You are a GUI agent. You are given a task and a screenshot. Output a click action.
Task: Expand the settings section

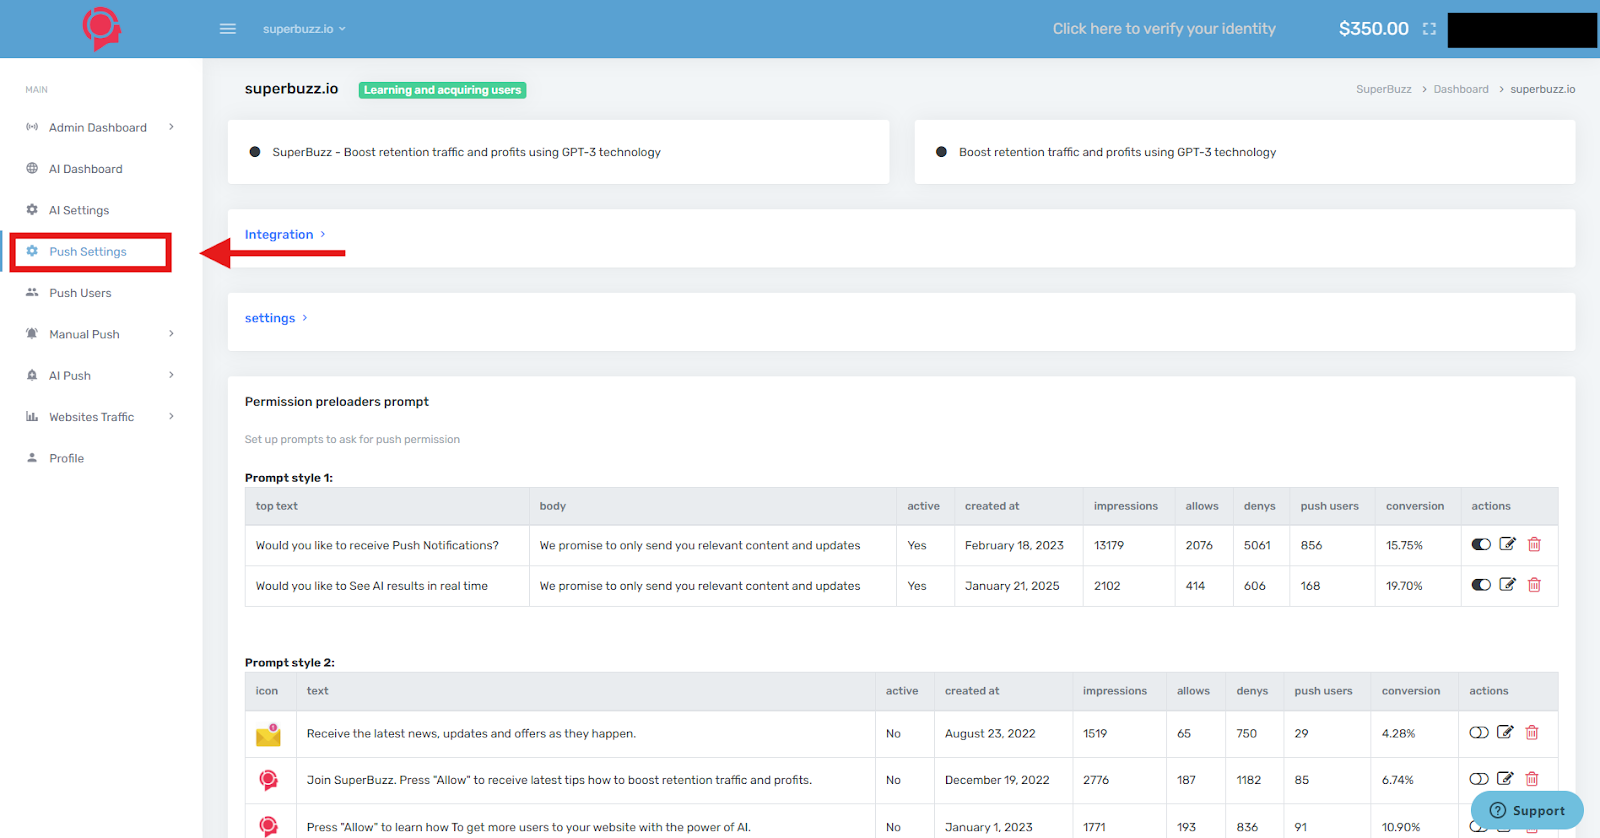click(x=276, y=318)
